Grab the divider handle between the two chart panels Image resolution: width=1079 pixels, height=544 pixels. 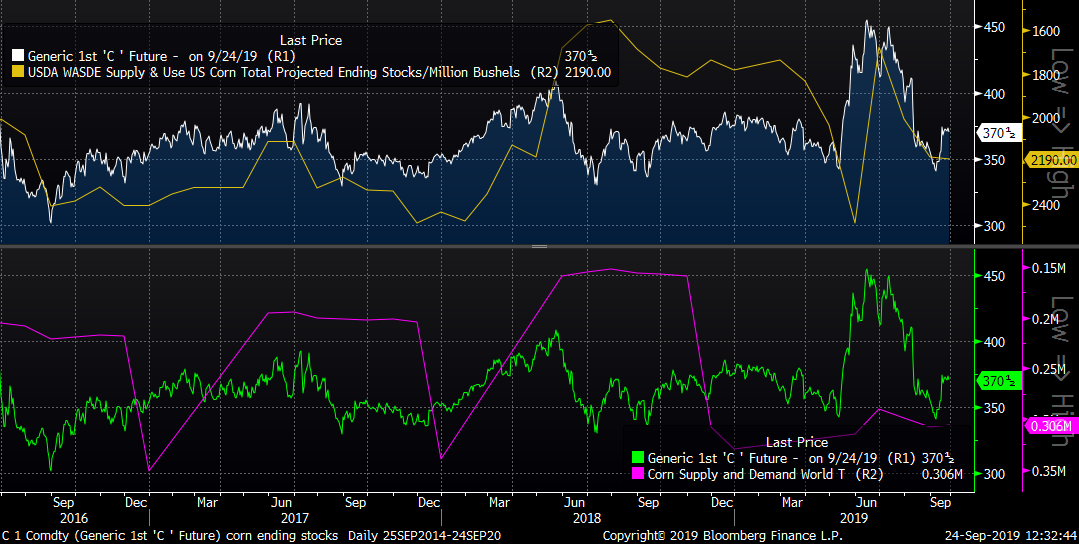539,246
